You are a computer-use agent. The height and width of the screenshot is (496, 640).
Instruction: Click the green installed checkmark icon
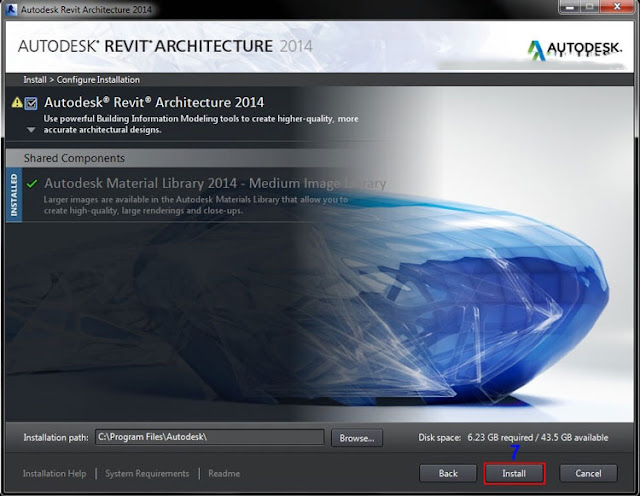32,184
